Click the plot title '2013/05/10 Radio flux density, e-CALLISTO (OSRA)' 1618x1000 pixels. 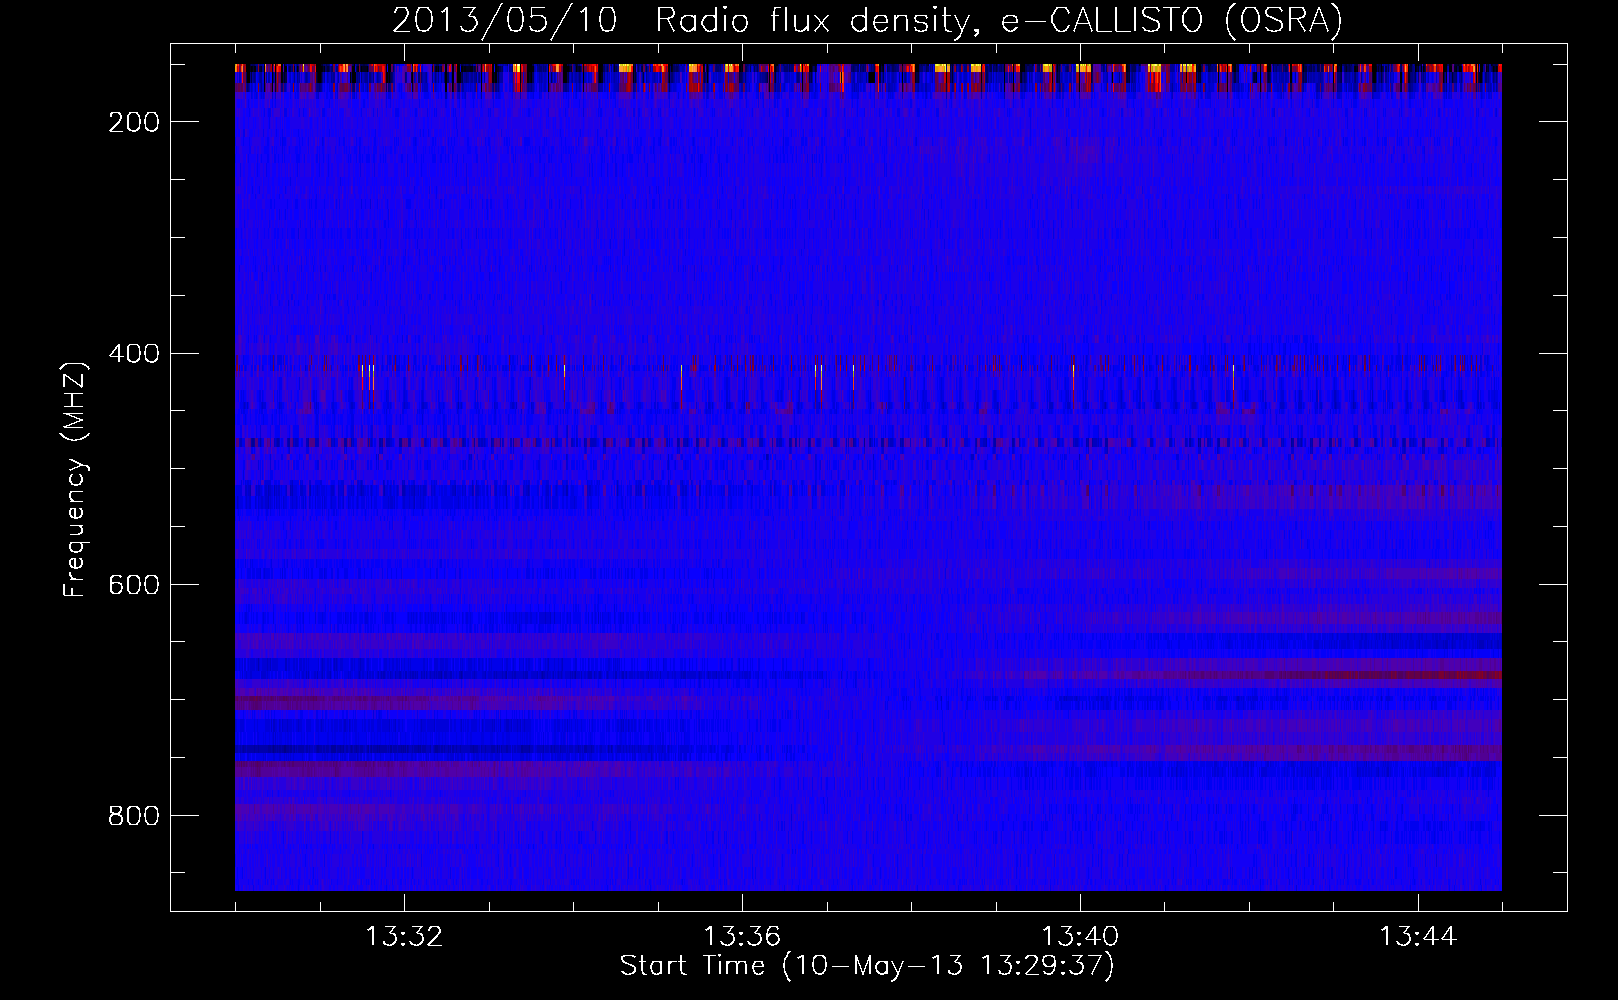click(867, 21)
